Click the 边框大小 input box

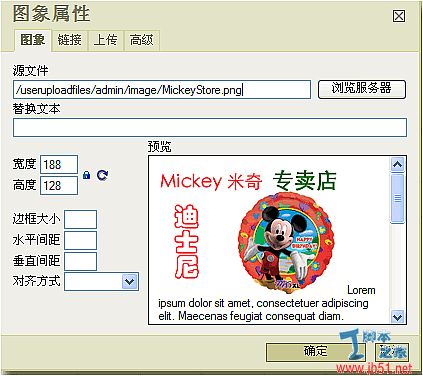(81, 219)
